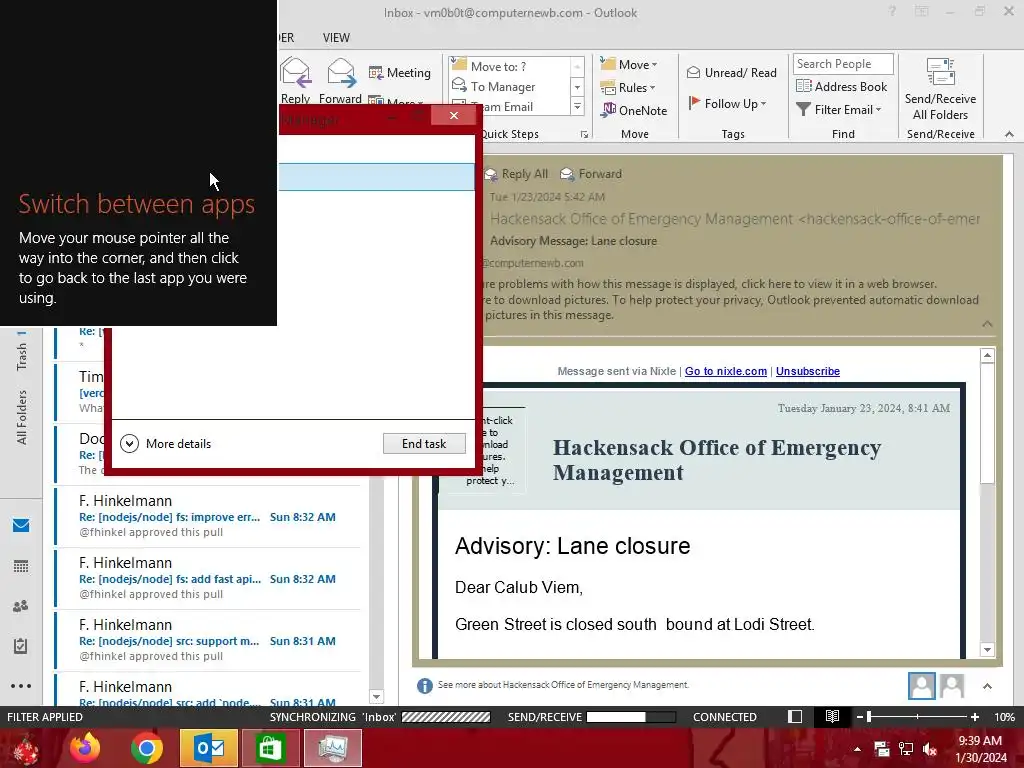Select the highlighted process row in Task Manager
Screen dimensions: 1024x768
(x=377, y=177)
